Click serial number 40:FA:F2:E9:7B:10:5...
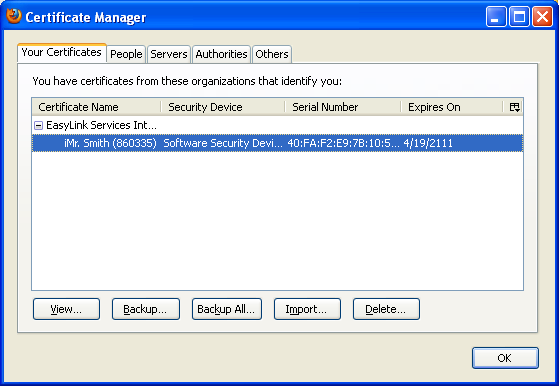The image size is (559, 386). (343, 143)
